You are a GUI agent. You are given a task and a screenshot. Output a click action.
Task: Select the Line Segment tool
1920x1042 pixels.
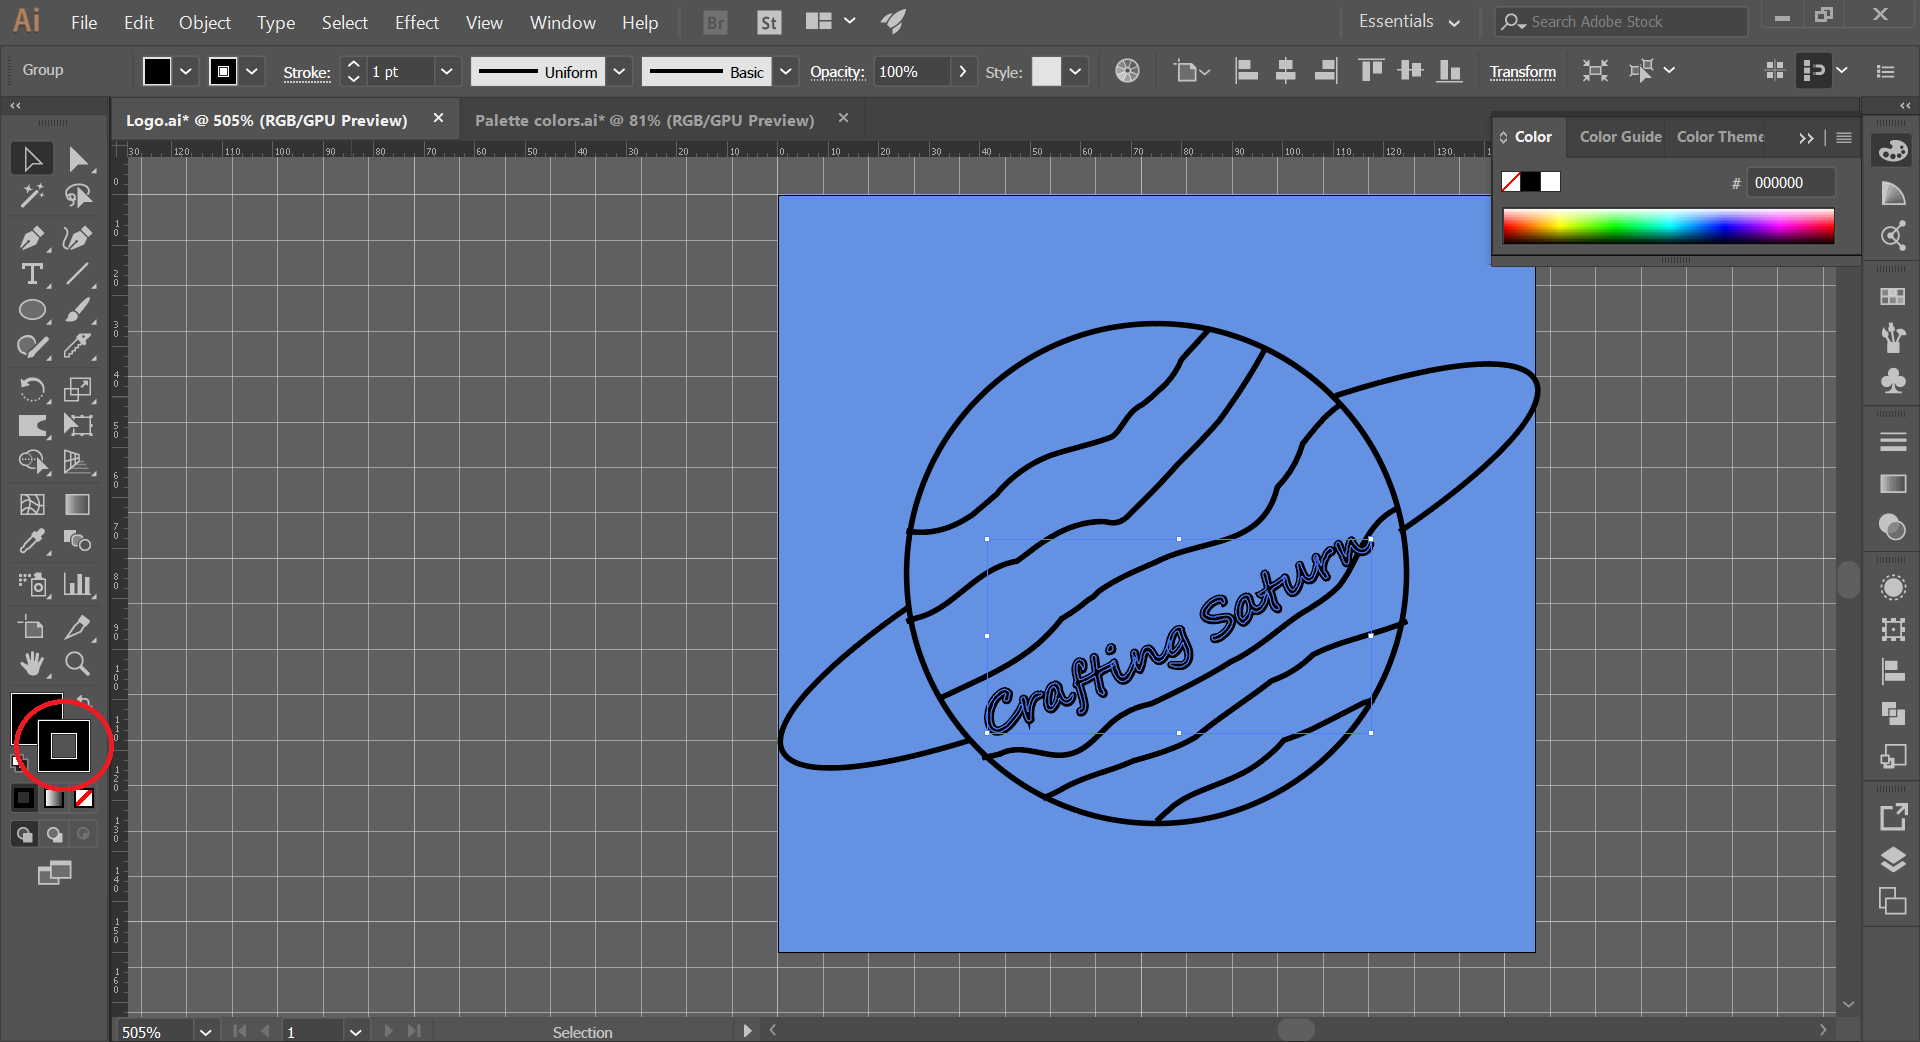pos(78,274)
